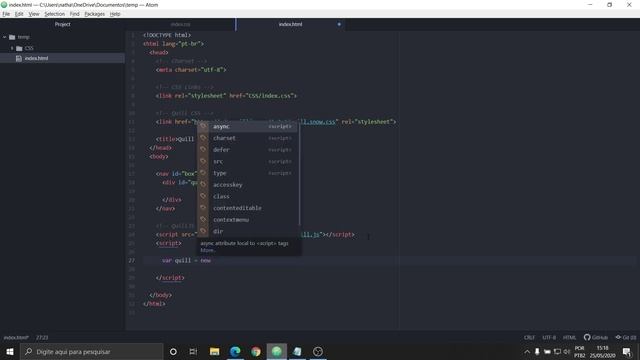
Task: Choose the type autocomplete suggestion
Action: (x=248, y=173)
